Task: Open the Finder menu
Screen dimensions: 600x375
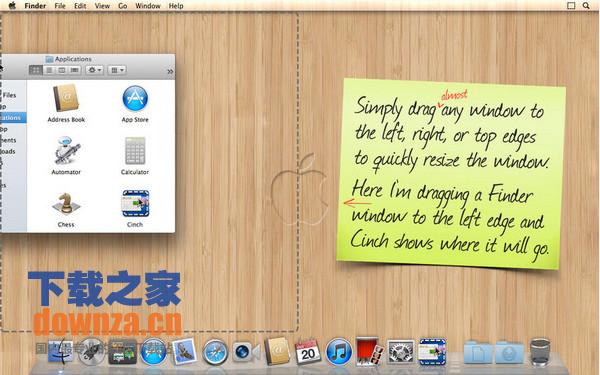Action: click(x=35, y=6)
